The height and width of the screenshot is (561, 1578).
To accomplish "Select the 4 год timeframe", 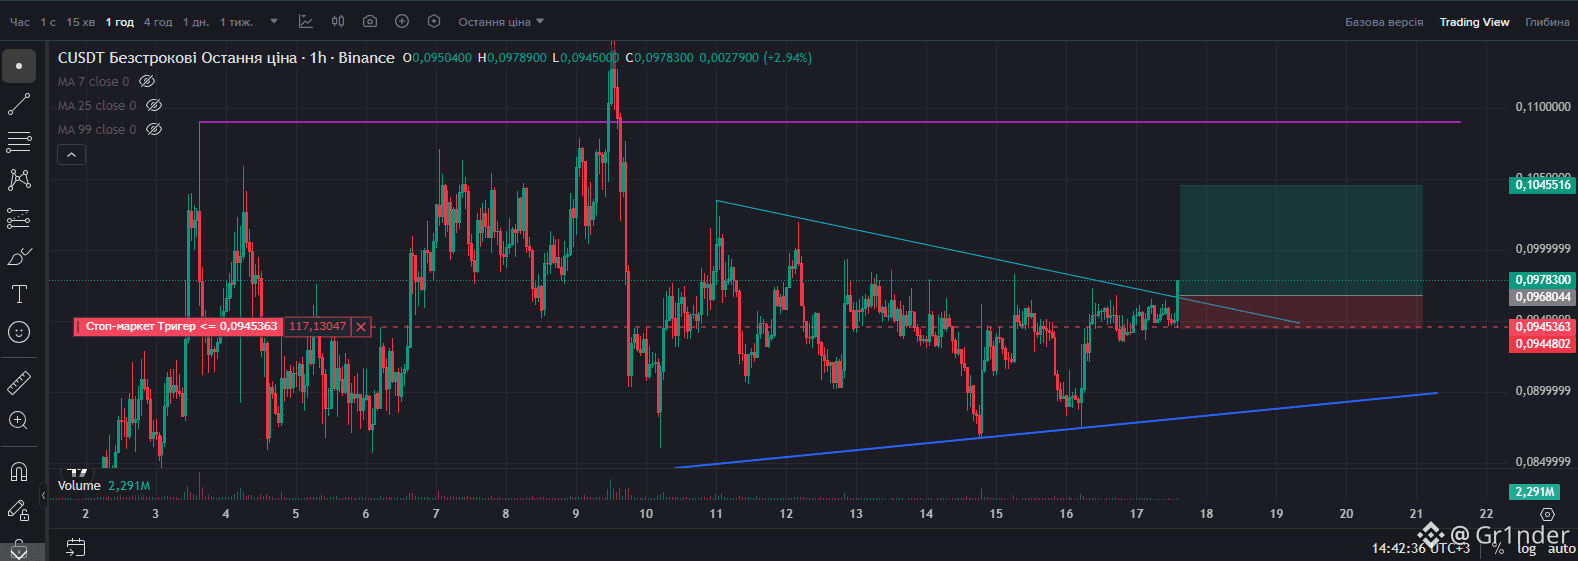I will click(158, 21).
